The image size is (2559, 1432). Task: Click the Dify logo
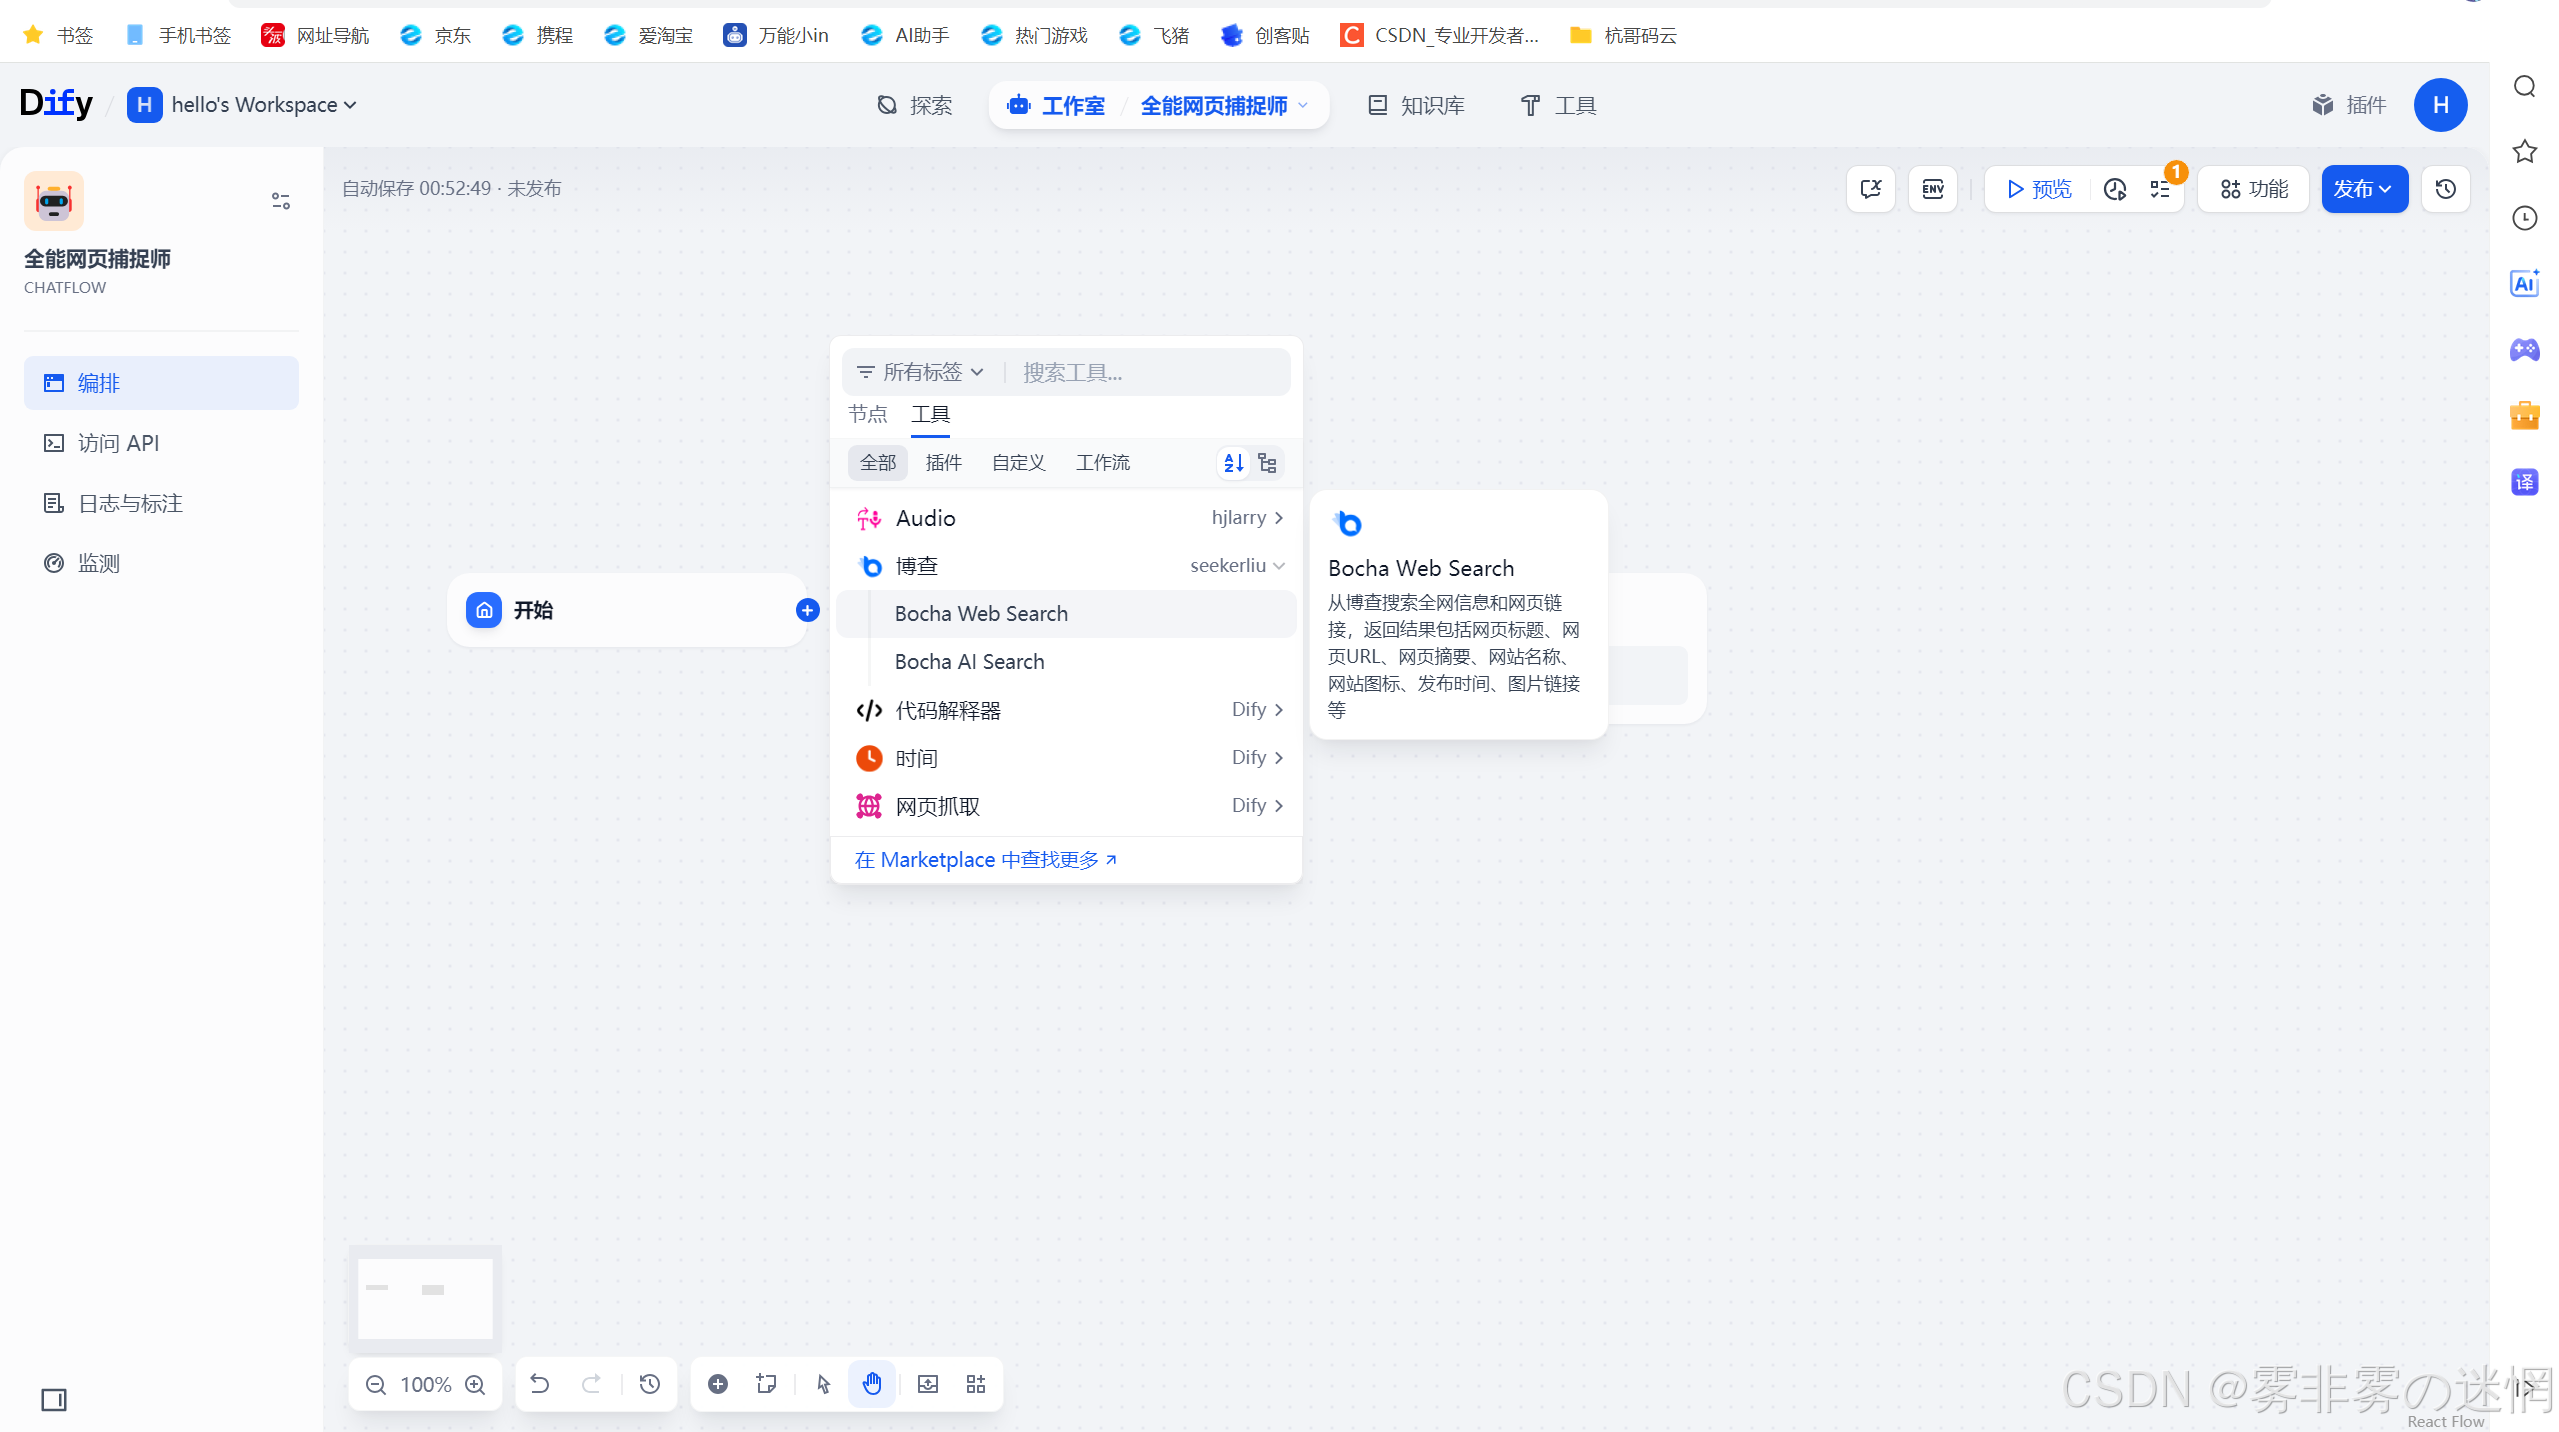tap(56, 103)
